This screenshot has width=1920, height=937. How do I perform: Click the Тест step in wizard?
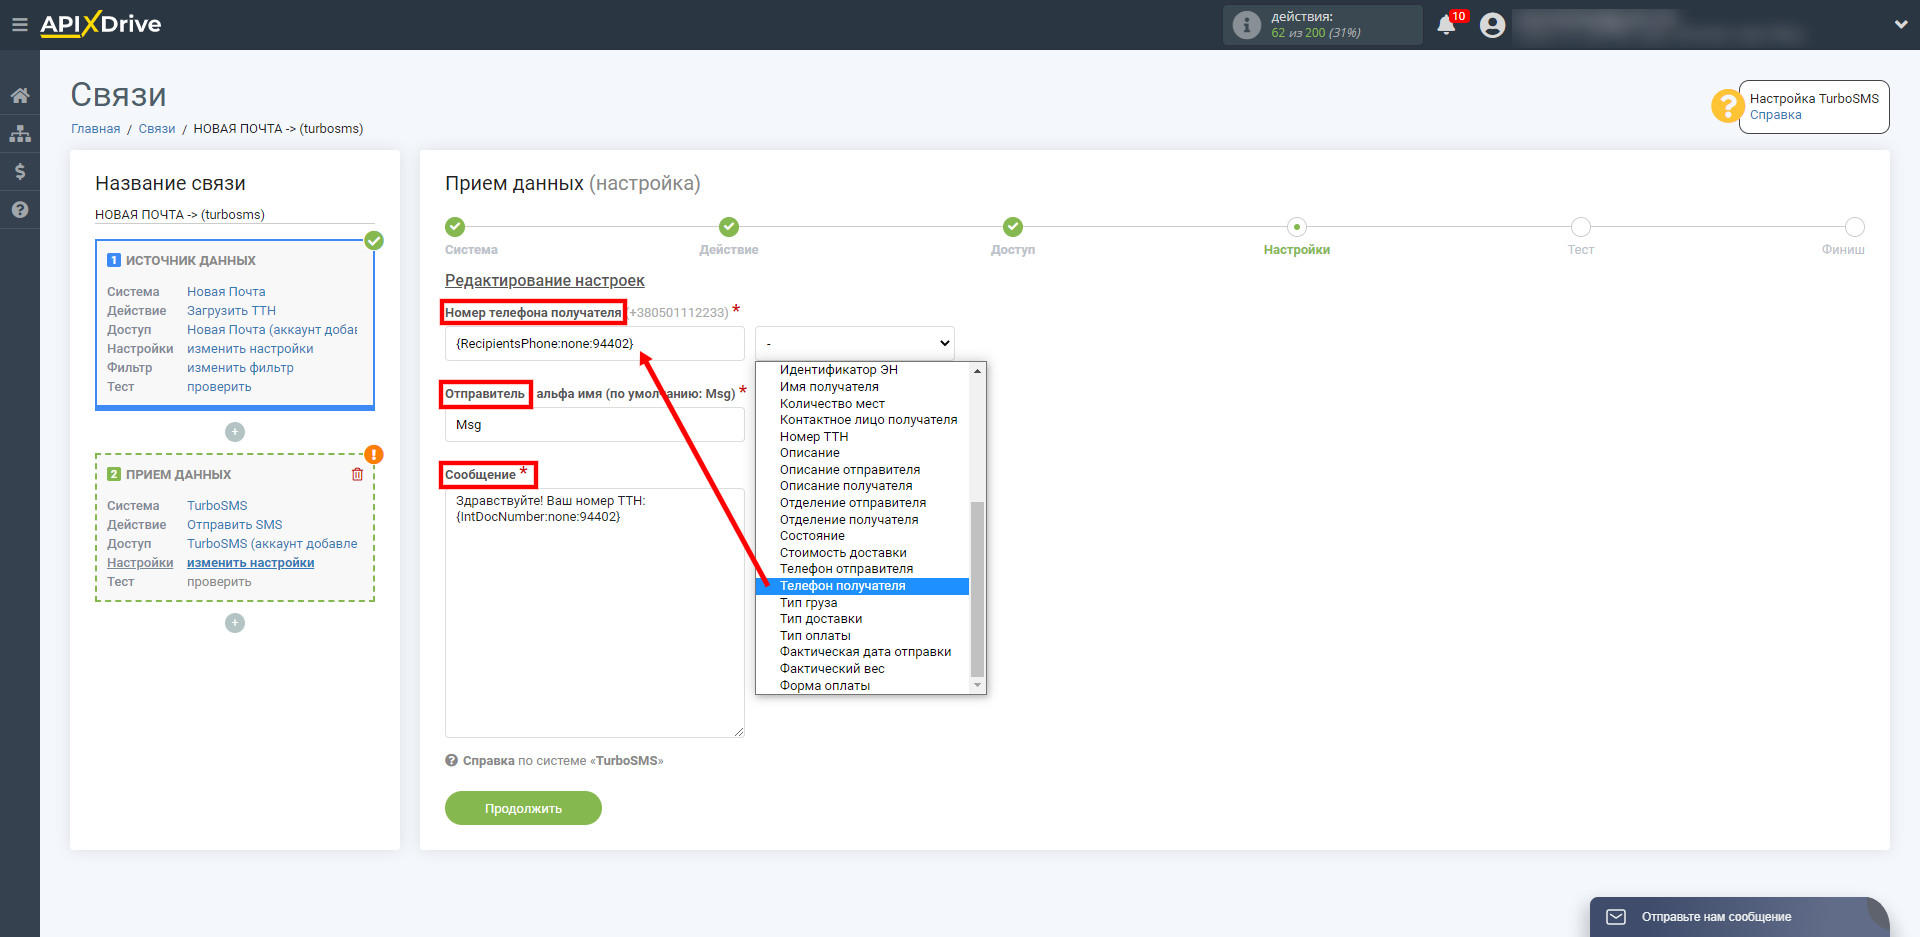click(1581, 227)
